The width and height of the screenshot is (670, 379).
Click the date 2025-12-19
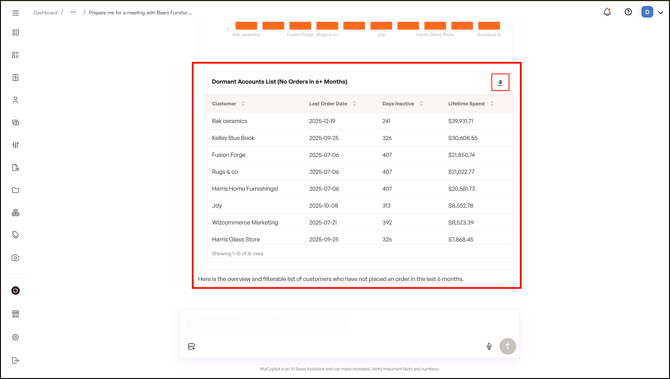click(322, 121)
